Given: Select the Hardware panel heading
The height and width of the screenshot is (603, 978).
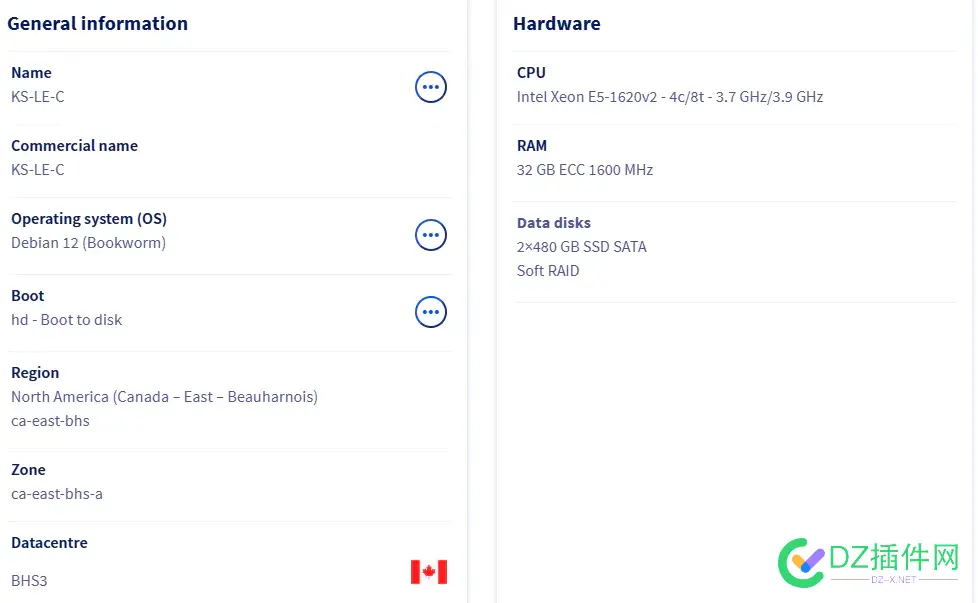Looking at the screenshot, I should click(557, 23).
